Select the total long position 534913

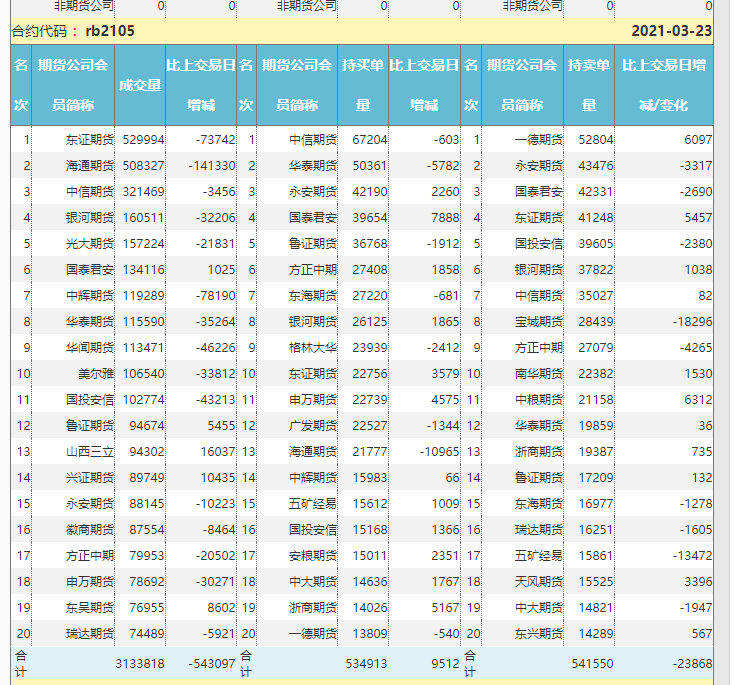[365, 663]
